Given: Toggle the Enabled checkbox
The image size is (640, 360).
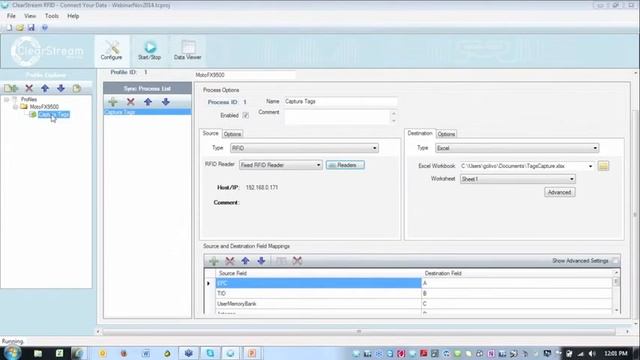Looking at the screenshot, I should point(246,116).
